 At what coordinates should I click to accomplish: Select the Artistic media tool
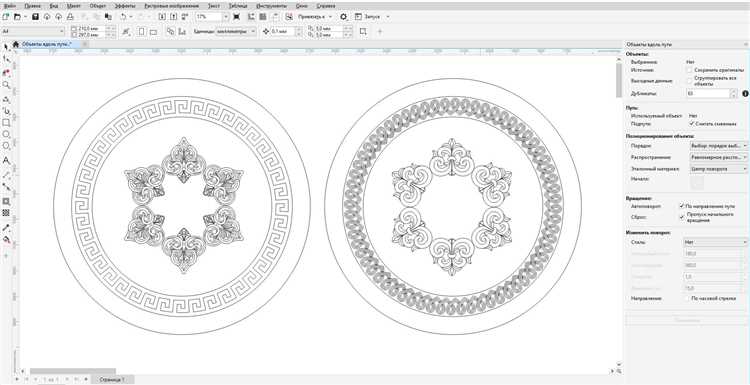pyautogui.click(x=6, y=110)
